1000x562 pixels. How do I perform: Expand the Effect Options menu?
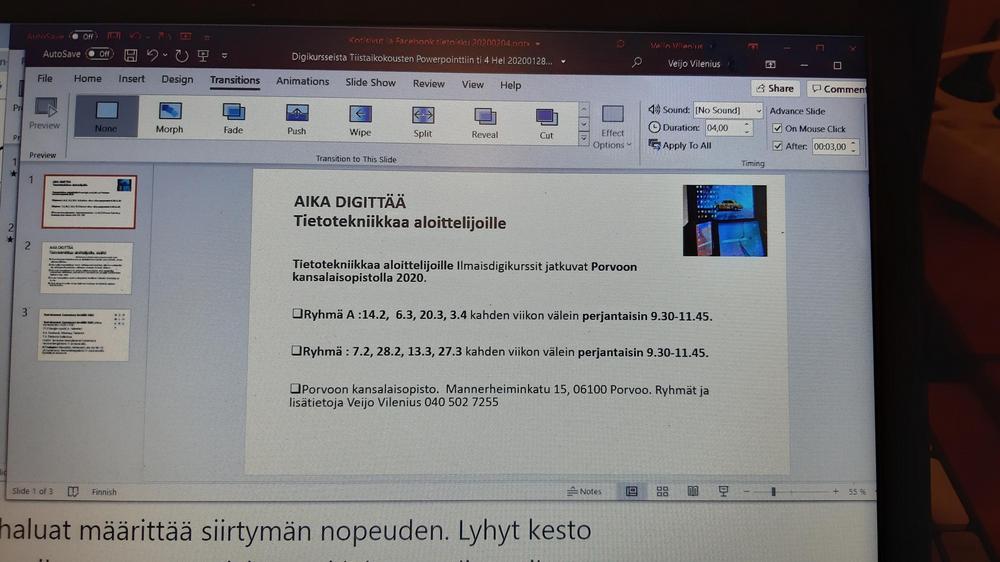point(613,127)
